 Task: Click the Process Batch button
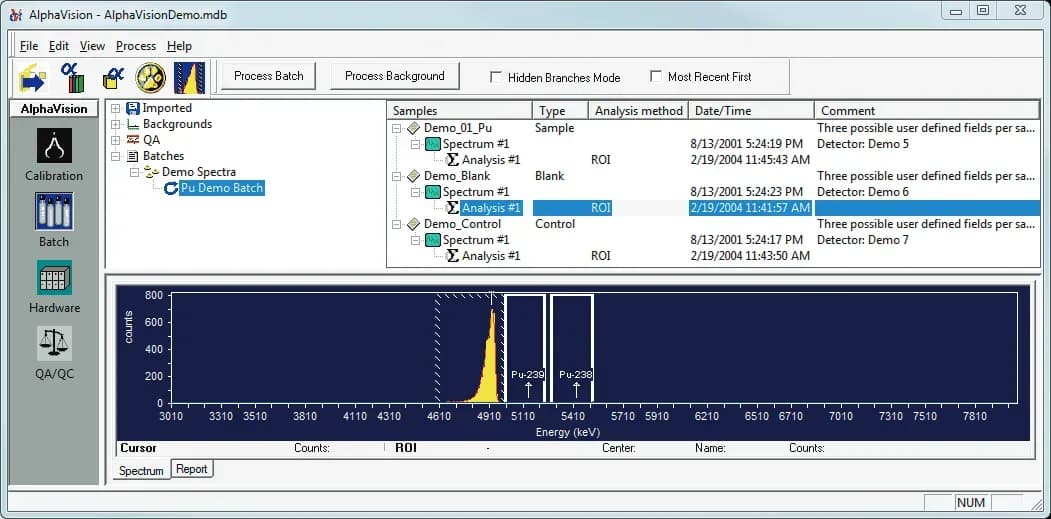[269, 76]
